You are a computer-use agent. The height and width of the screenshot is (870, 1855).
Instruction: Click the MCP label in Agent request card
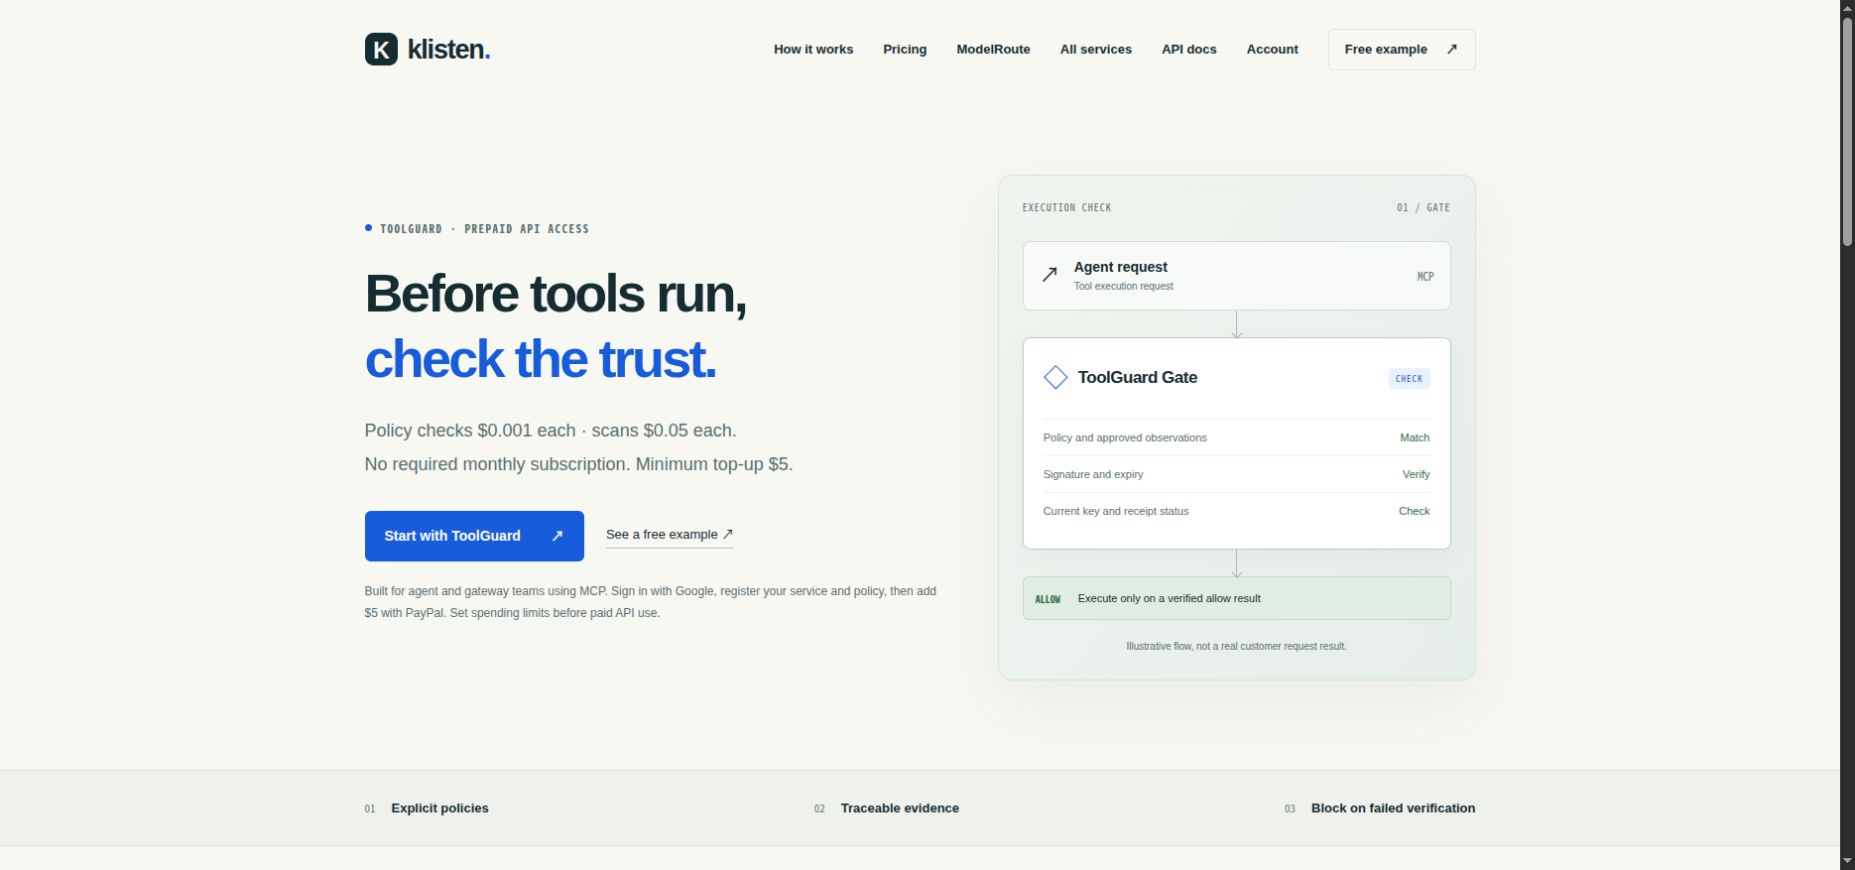click(x=1425, y=276)
